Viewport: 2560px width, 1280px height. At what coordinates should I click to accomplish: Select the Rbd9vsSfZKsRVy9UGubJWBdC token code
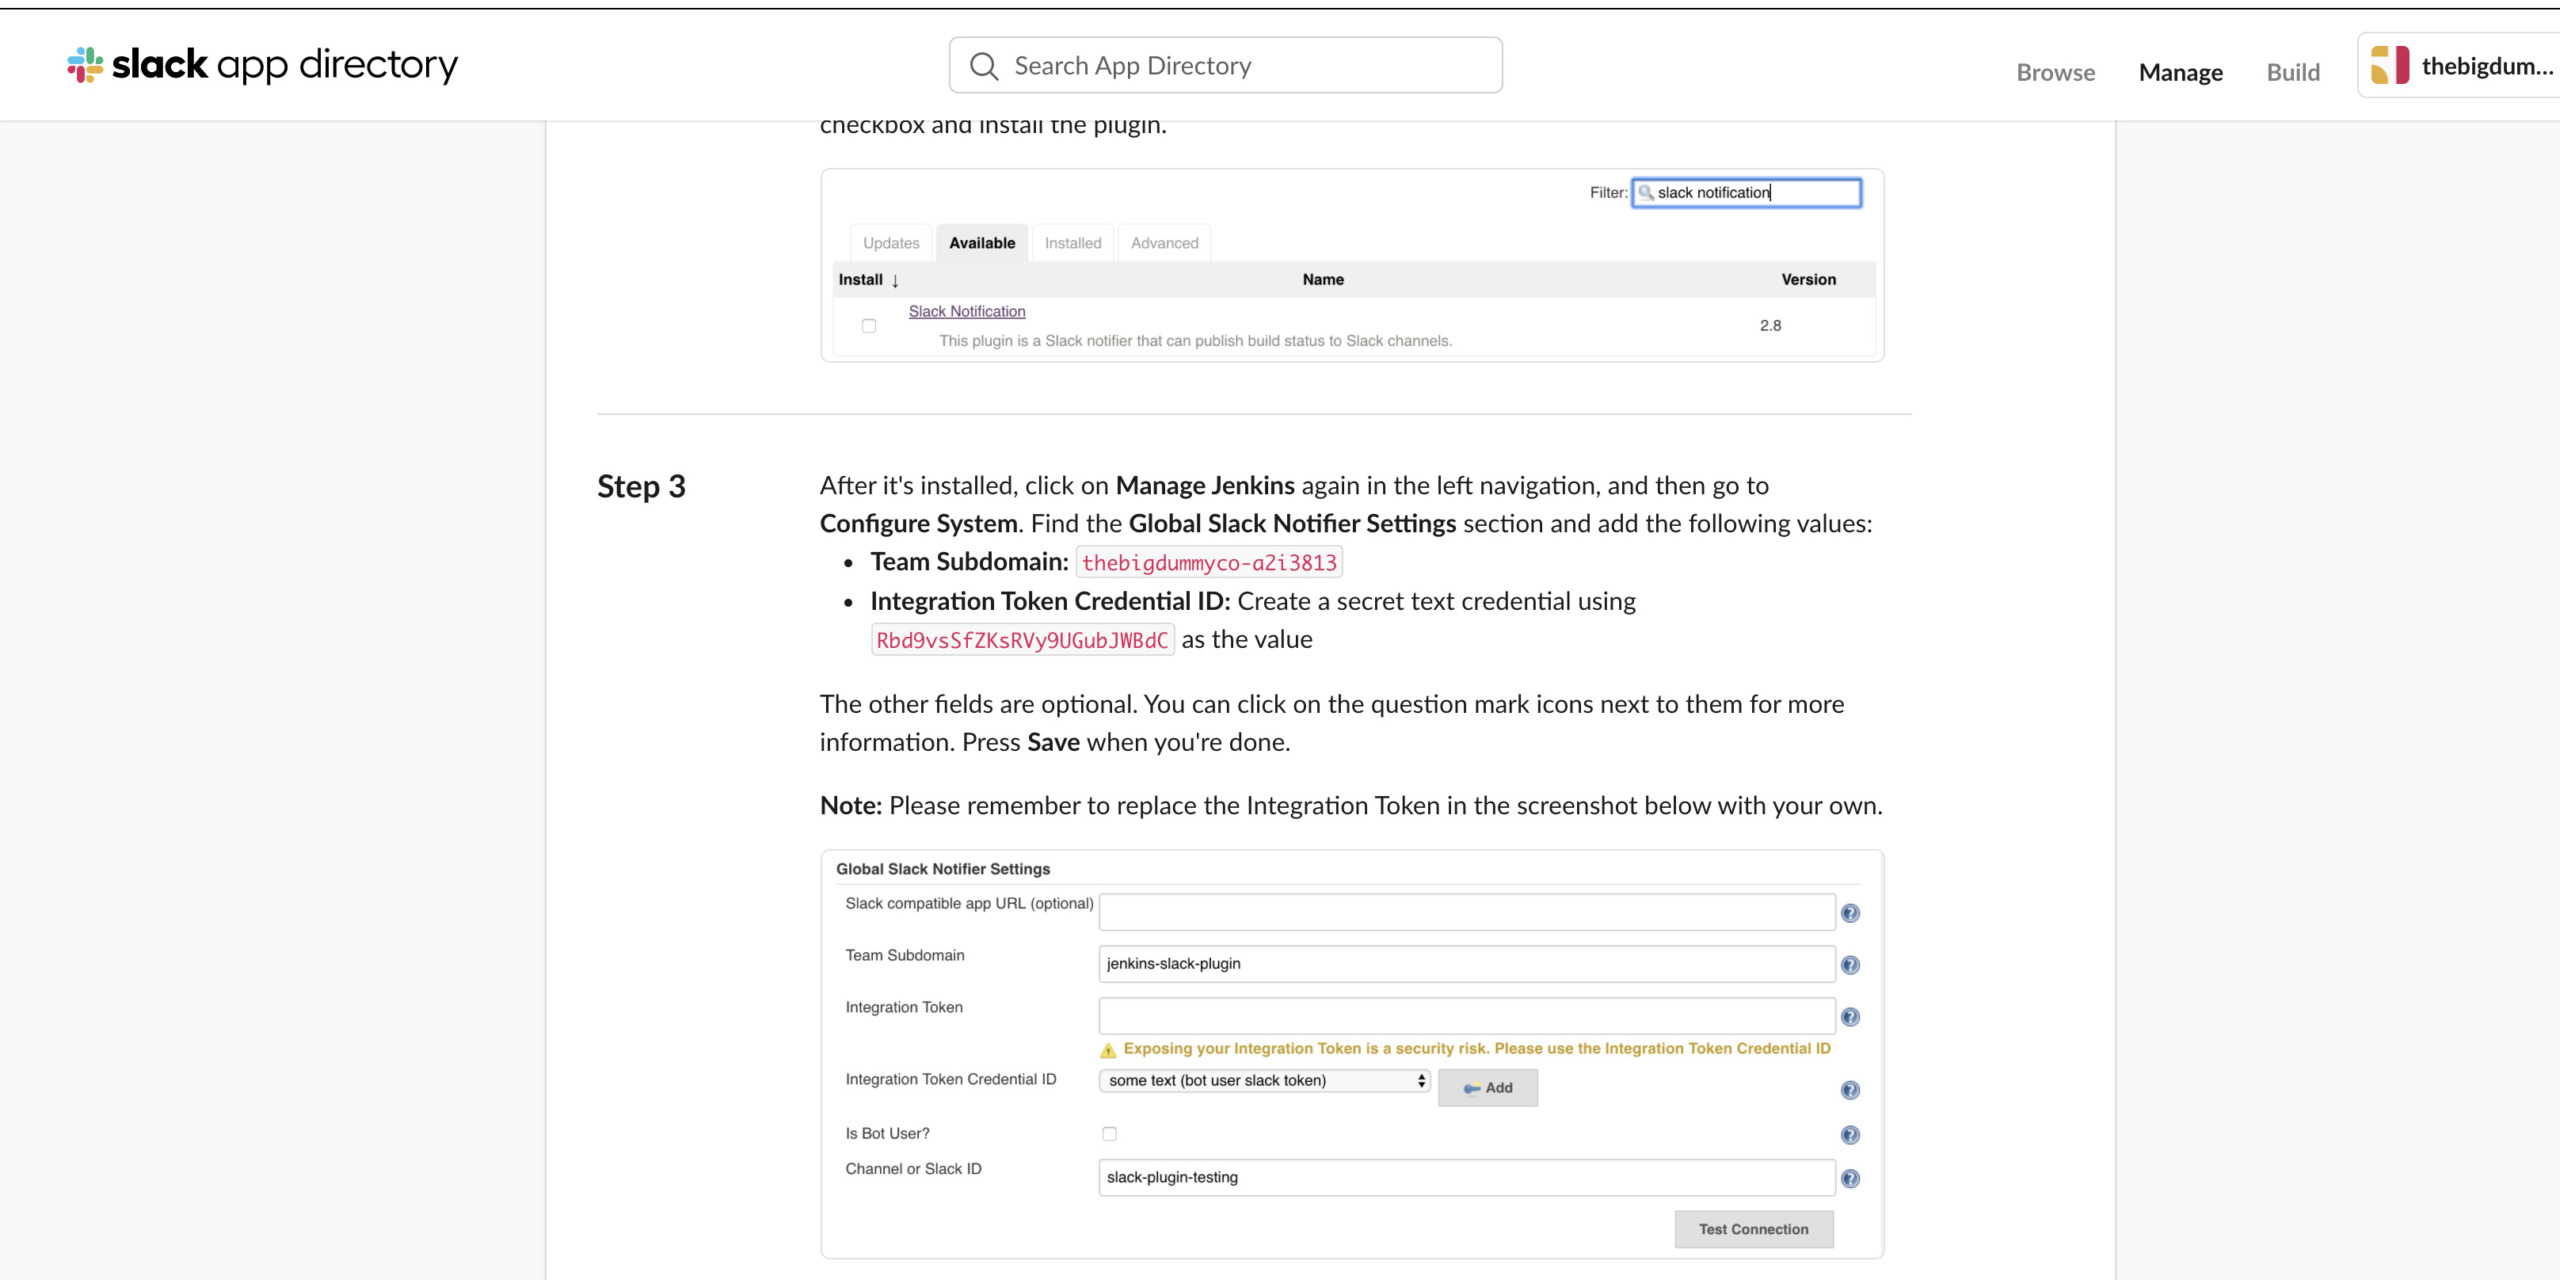1022,640
